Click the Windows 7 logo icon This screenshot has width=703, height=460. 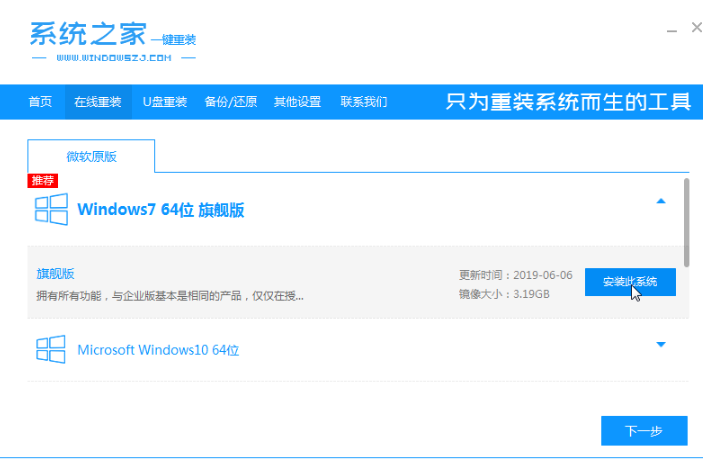51,210
